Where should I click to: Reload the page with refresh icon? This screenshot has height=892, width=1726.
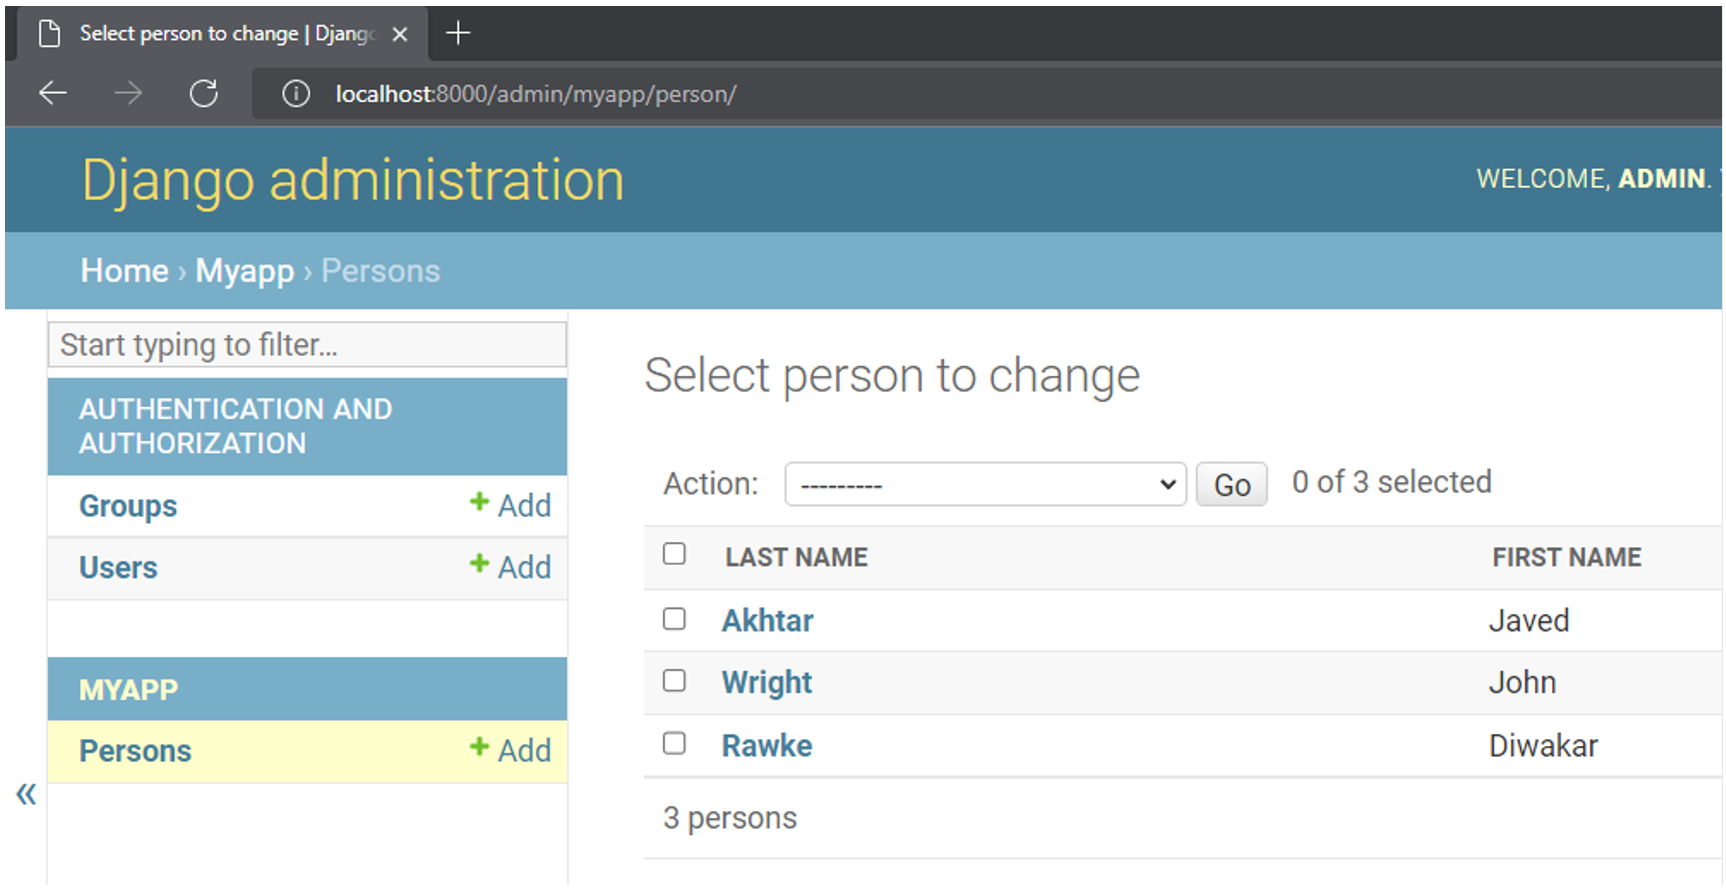tap(204, 94)
